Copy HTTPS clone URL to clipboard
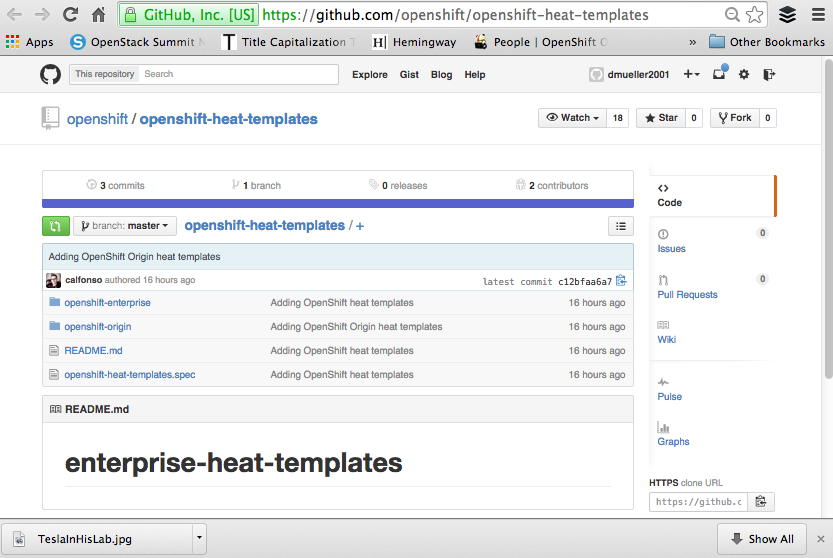833x558 pixels. click(x=761, y=502)
